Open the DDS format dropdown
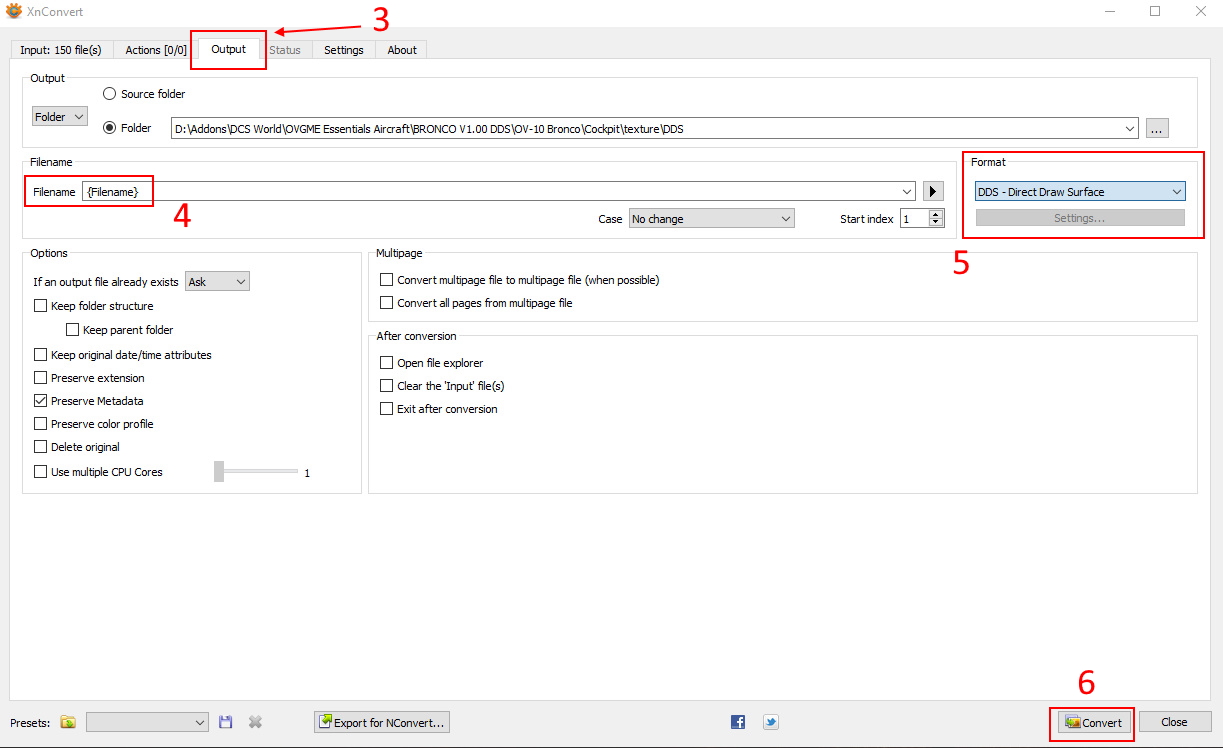The image size is (1223, 748). coord(1080,192)
